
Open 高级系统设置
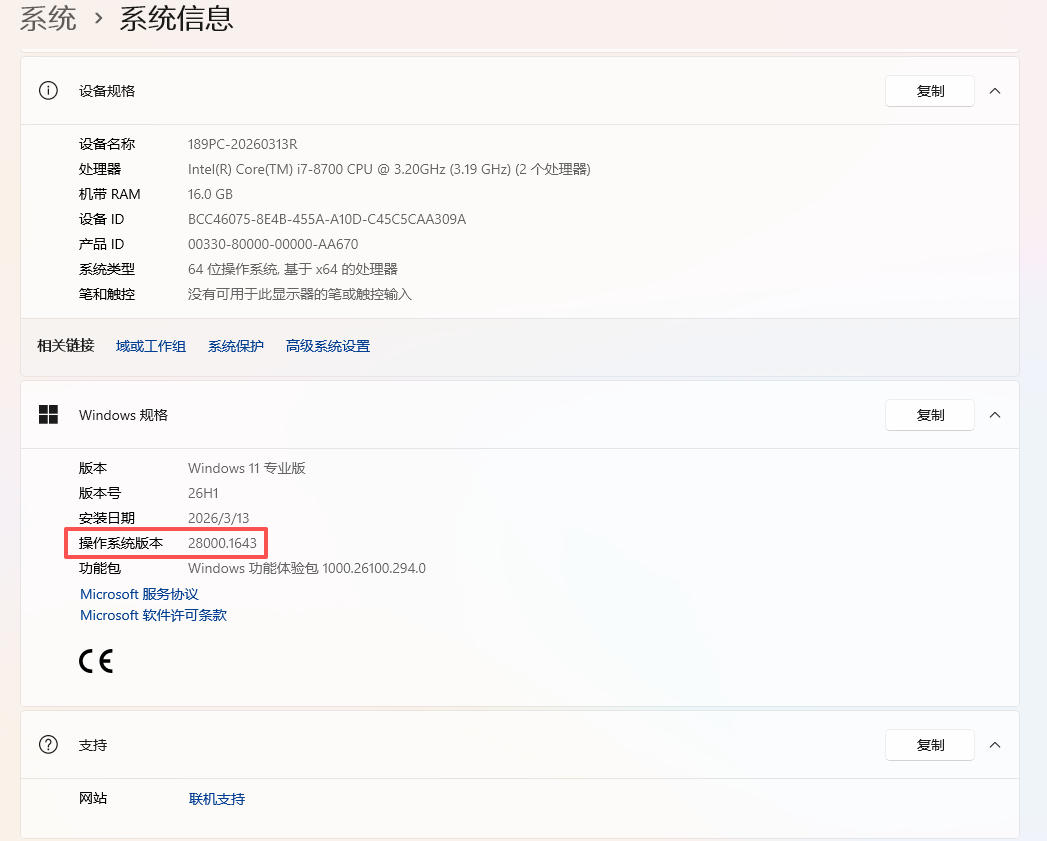pos(328,346)
